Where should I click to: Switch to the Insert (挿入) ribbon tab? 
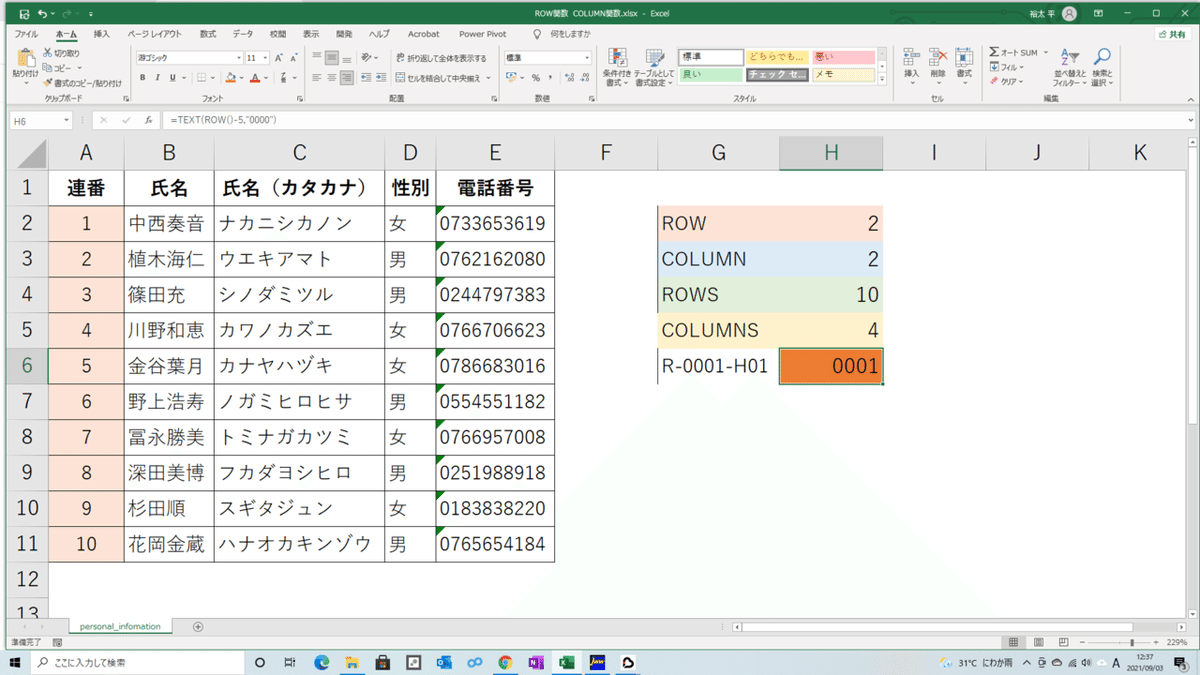[102, 34]
